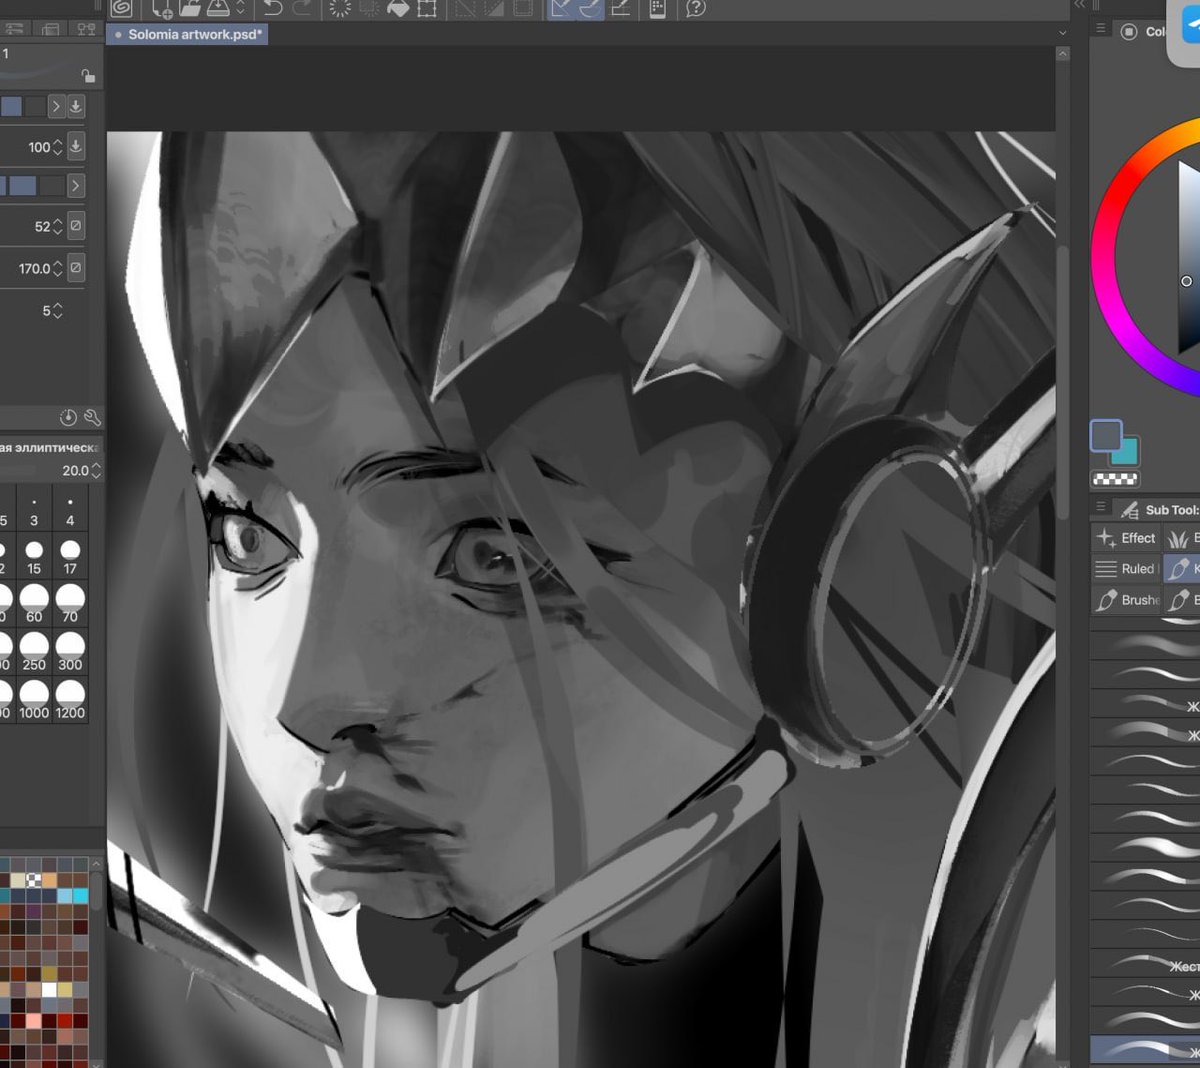
Task: Adjust the 100 value stepper
Action: tap(57, 147)
